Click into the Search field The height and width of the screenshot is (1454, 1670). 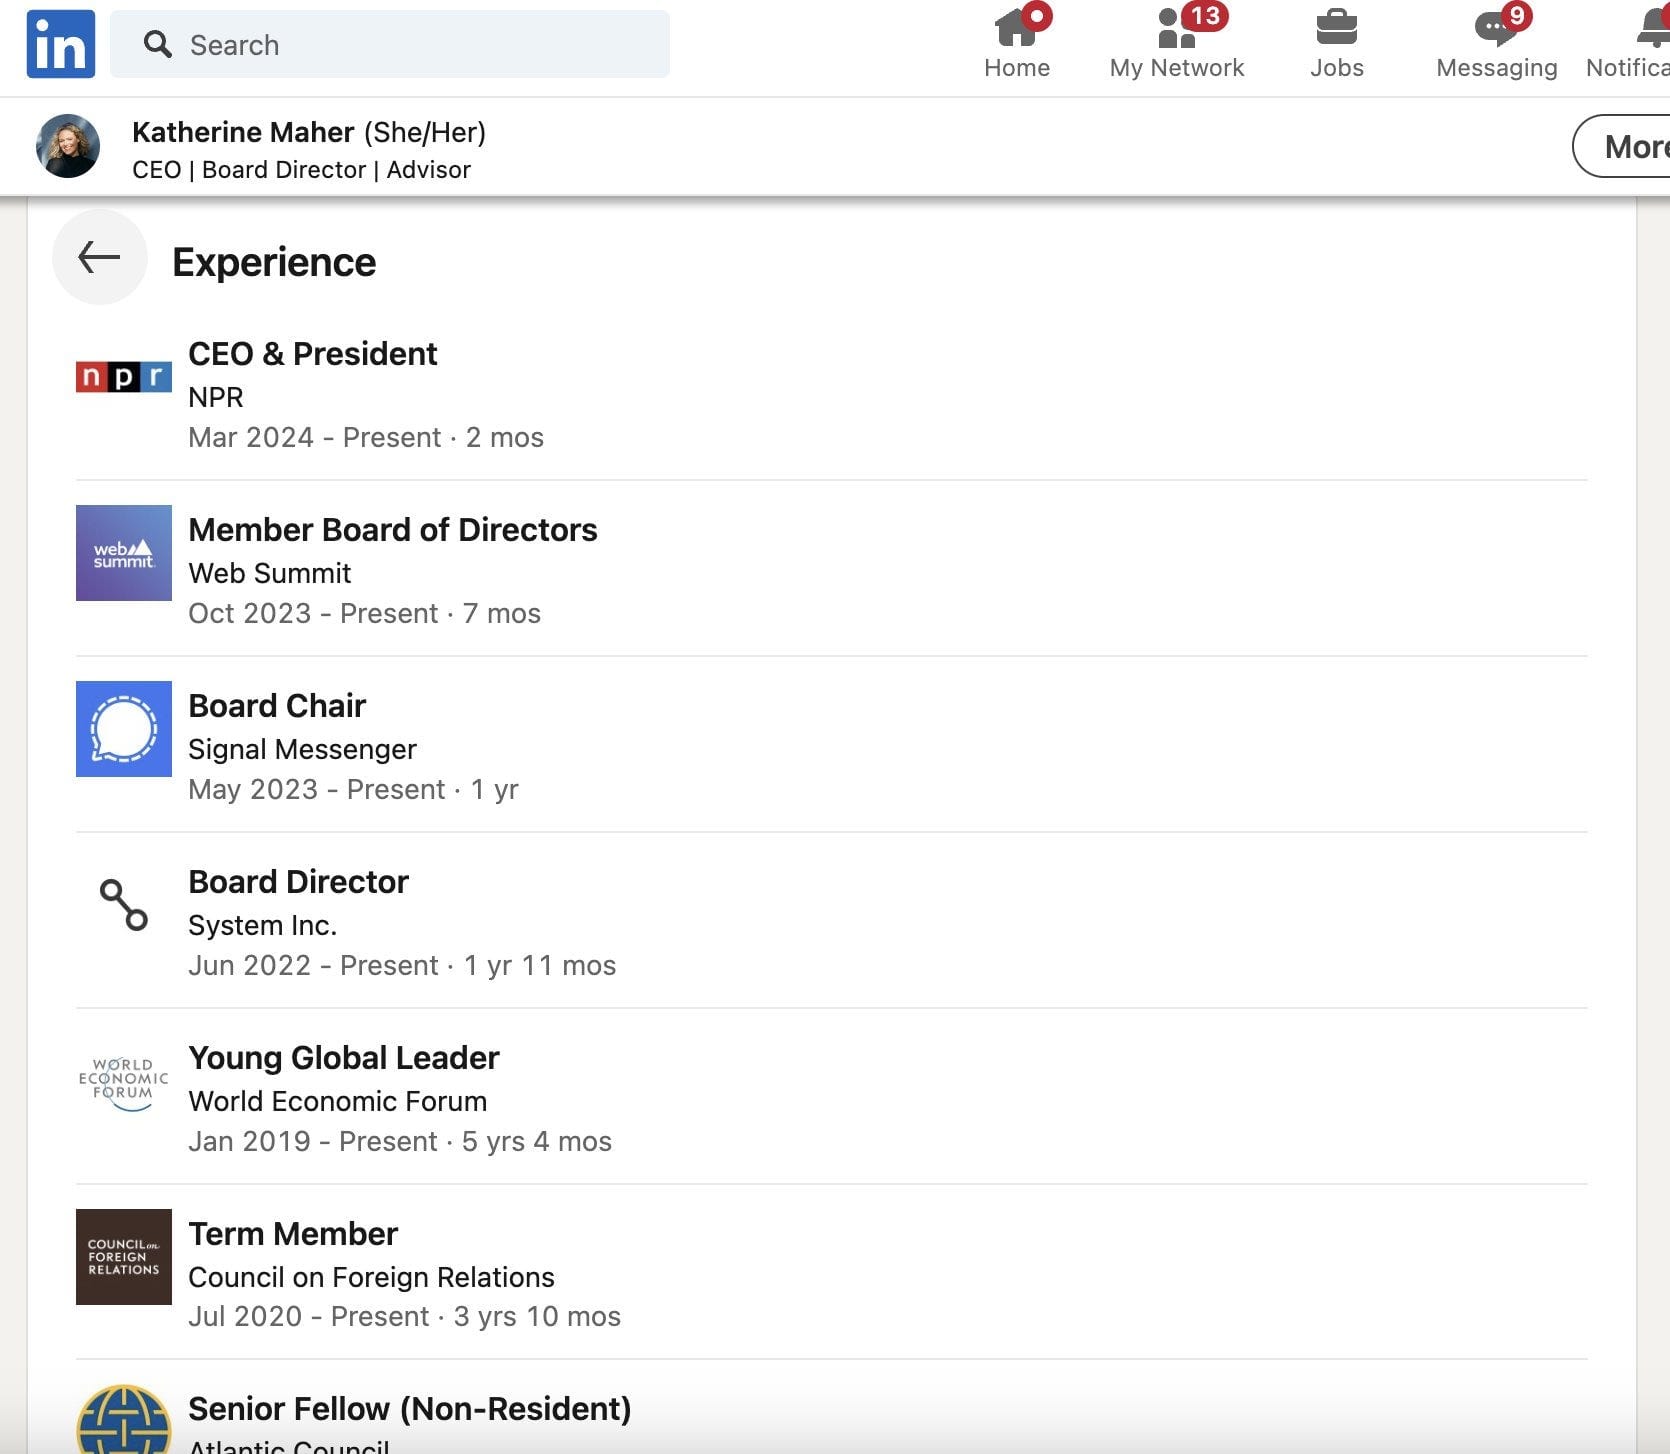coord(390,44)
